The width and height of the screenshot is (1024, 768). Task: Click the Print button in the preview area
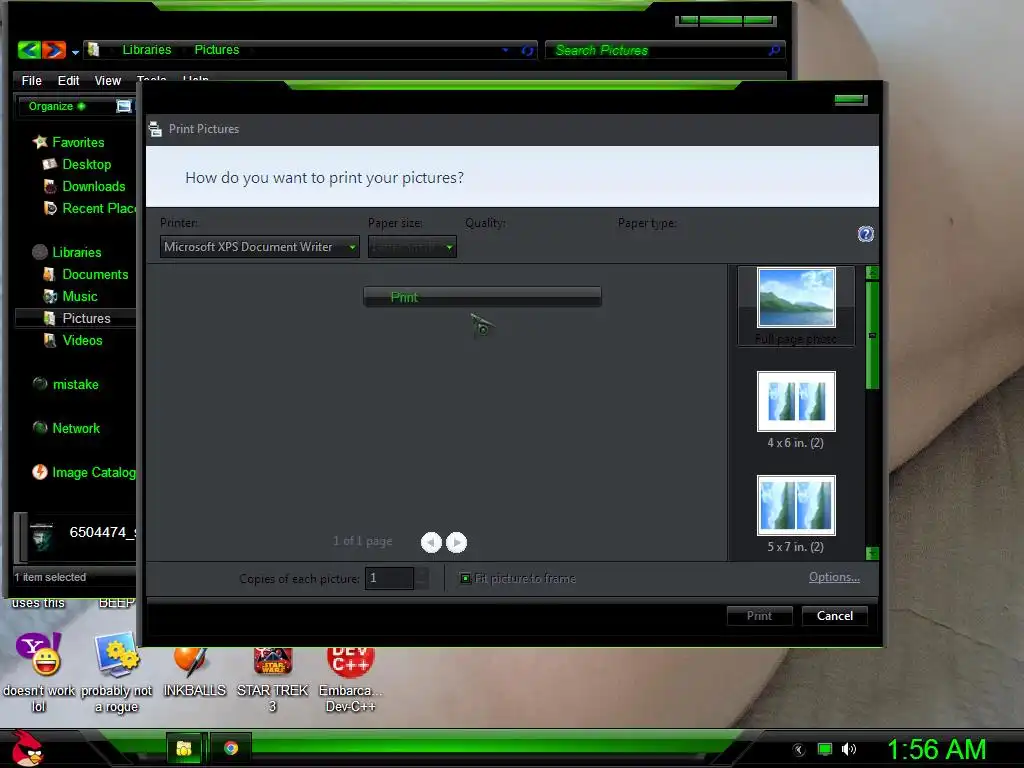[x=482, y=297]
